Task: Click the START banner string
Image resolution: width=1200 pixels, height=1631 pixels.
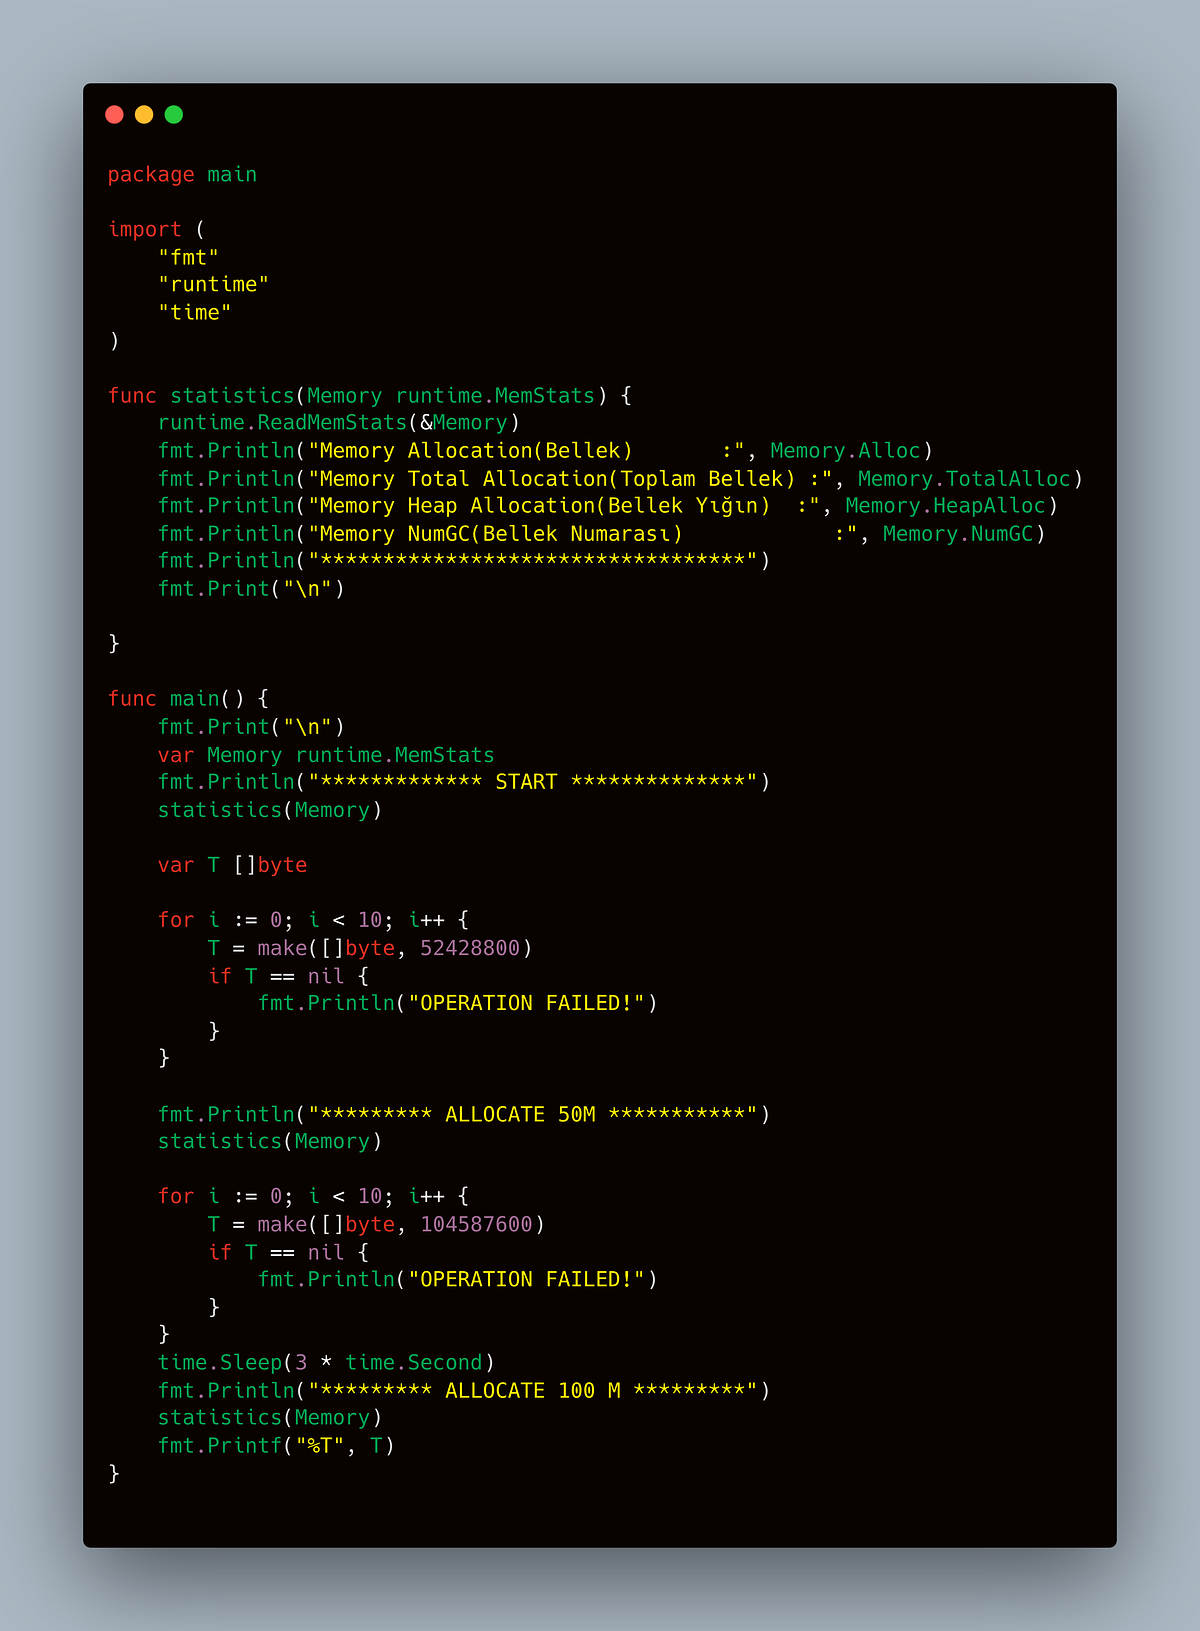Action: (x=533, y=782)
